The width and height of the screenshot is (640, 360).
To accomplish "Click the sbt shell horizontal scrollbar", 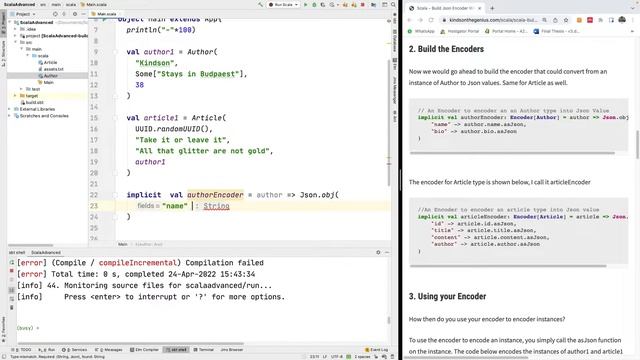I will pyautogui.click(x=131, y=344).
